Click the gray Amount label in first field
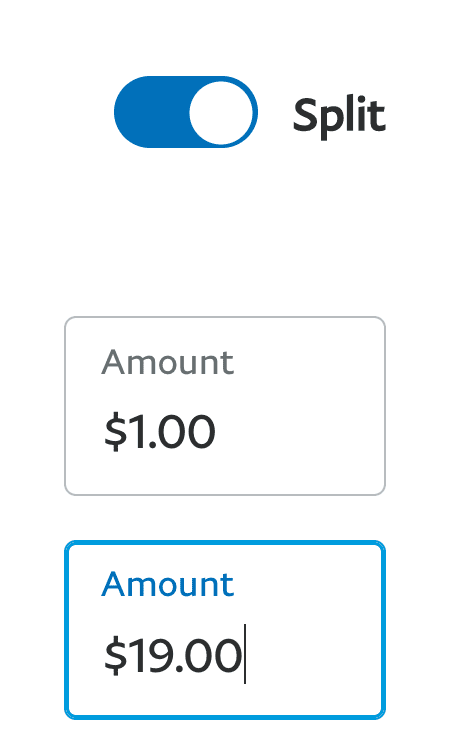The height and width of the screenshot is (754, 450). click(x=168, y=362)
